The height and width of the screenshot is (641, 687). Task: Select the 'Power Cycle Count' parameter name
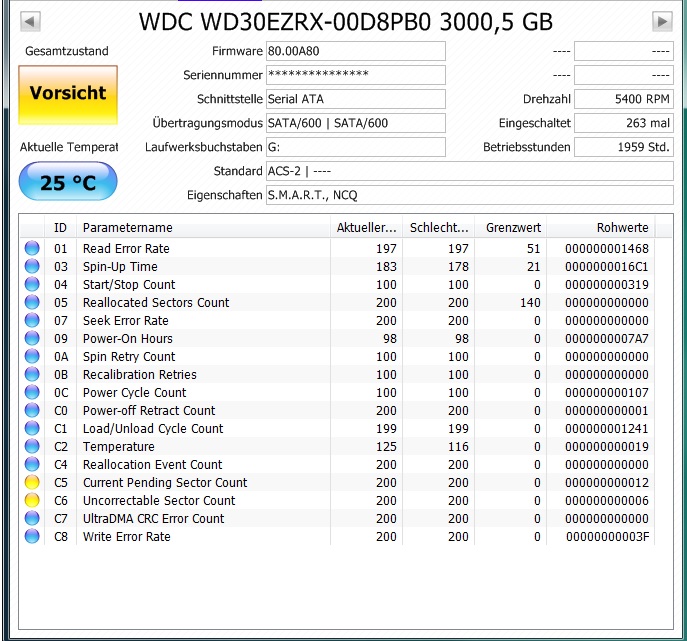coord(135,393)
